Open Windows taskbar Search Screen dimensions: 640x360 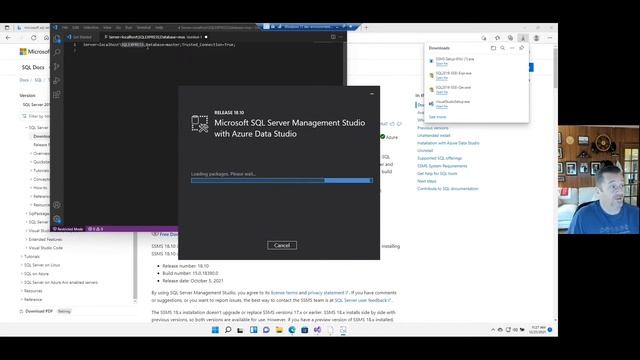tap(228, 330)
